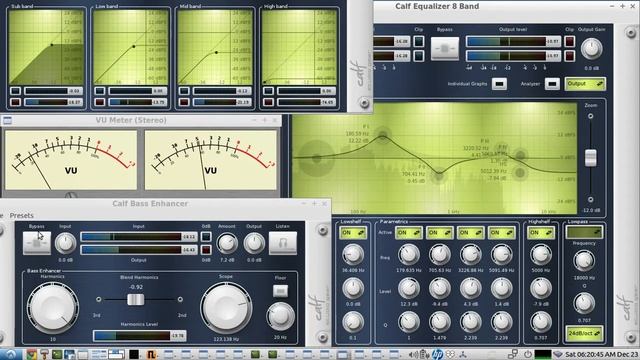Image resolution: width=640 pixels, height=360 pixels.
Task: Click the Lowpass Q knob at 0.707
Action: point(584,303)
